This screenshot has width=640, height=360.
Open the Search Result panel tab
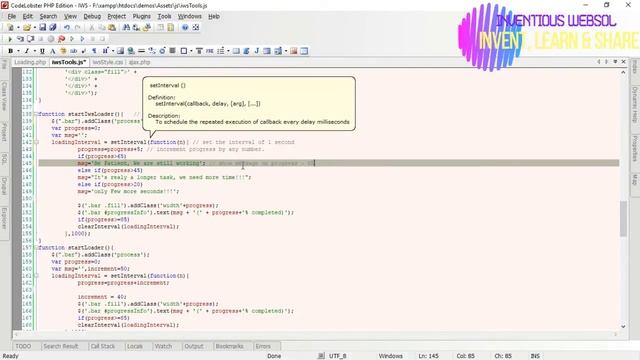click(x=61, y=346)
